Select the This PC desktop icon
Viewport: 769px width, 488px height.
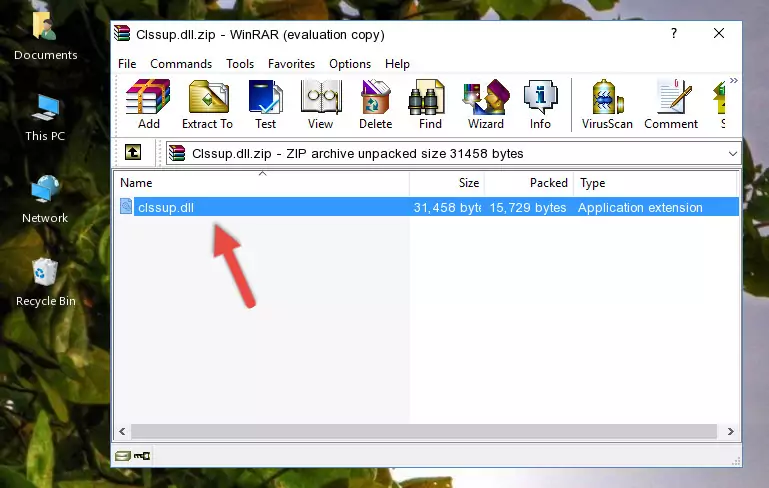45,118
